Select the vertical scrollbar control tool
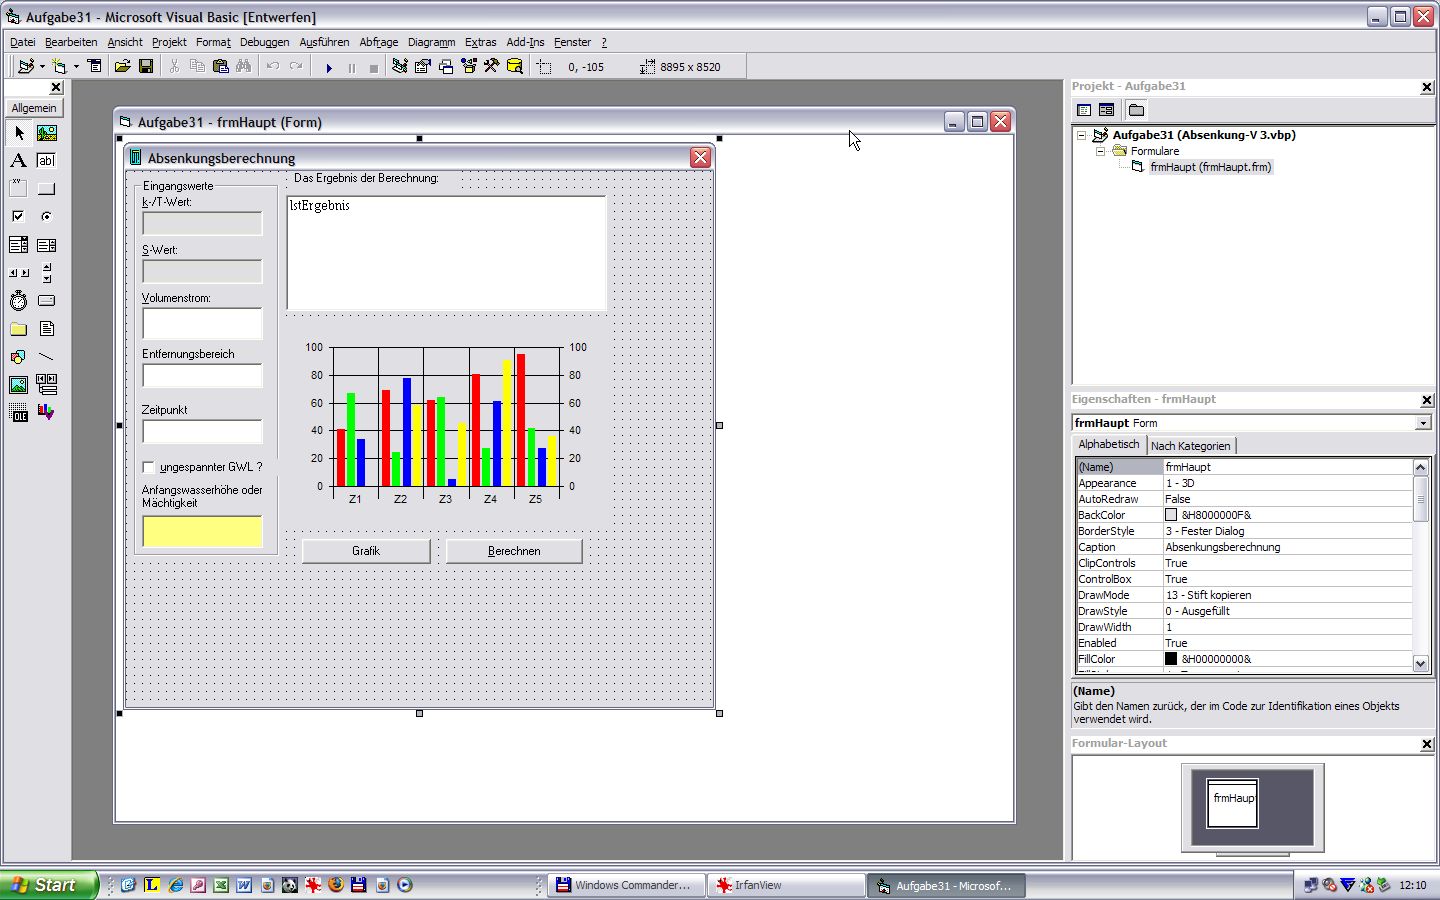The height and width of the screenshot is (900, 1440). pos(47,273)
